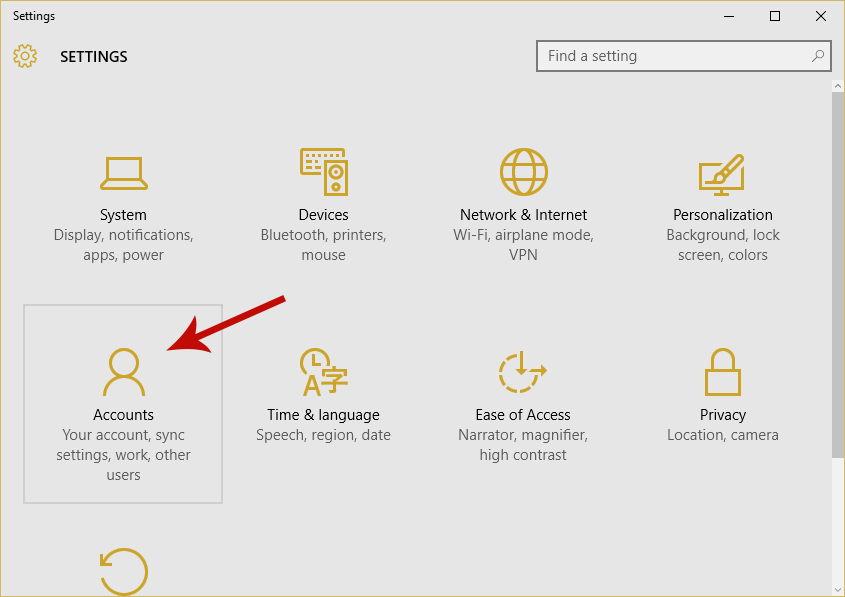
Task: Click 'Speech, region, date' description
Action: coord(323,435)
